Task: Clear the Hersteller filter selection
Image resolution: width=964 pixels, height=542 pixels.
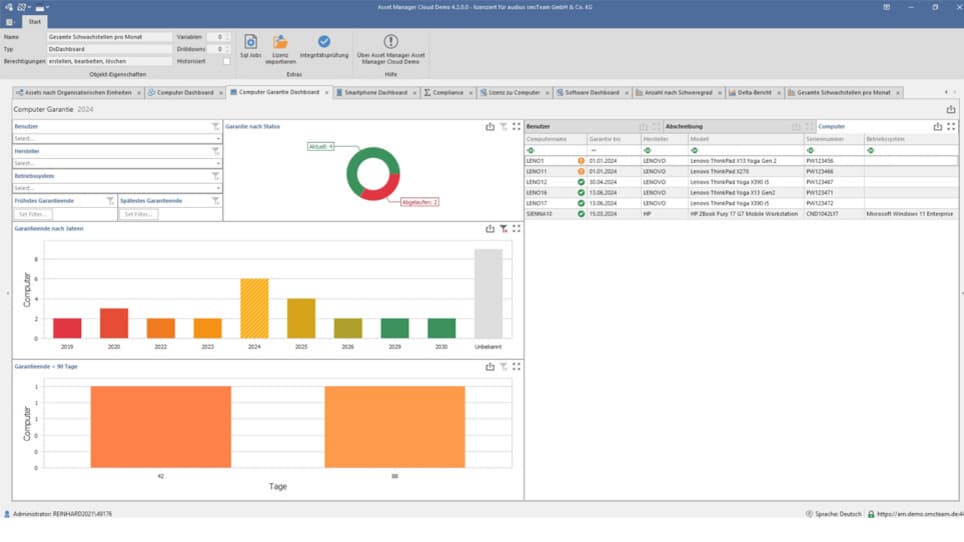Action: click(215, 151)
